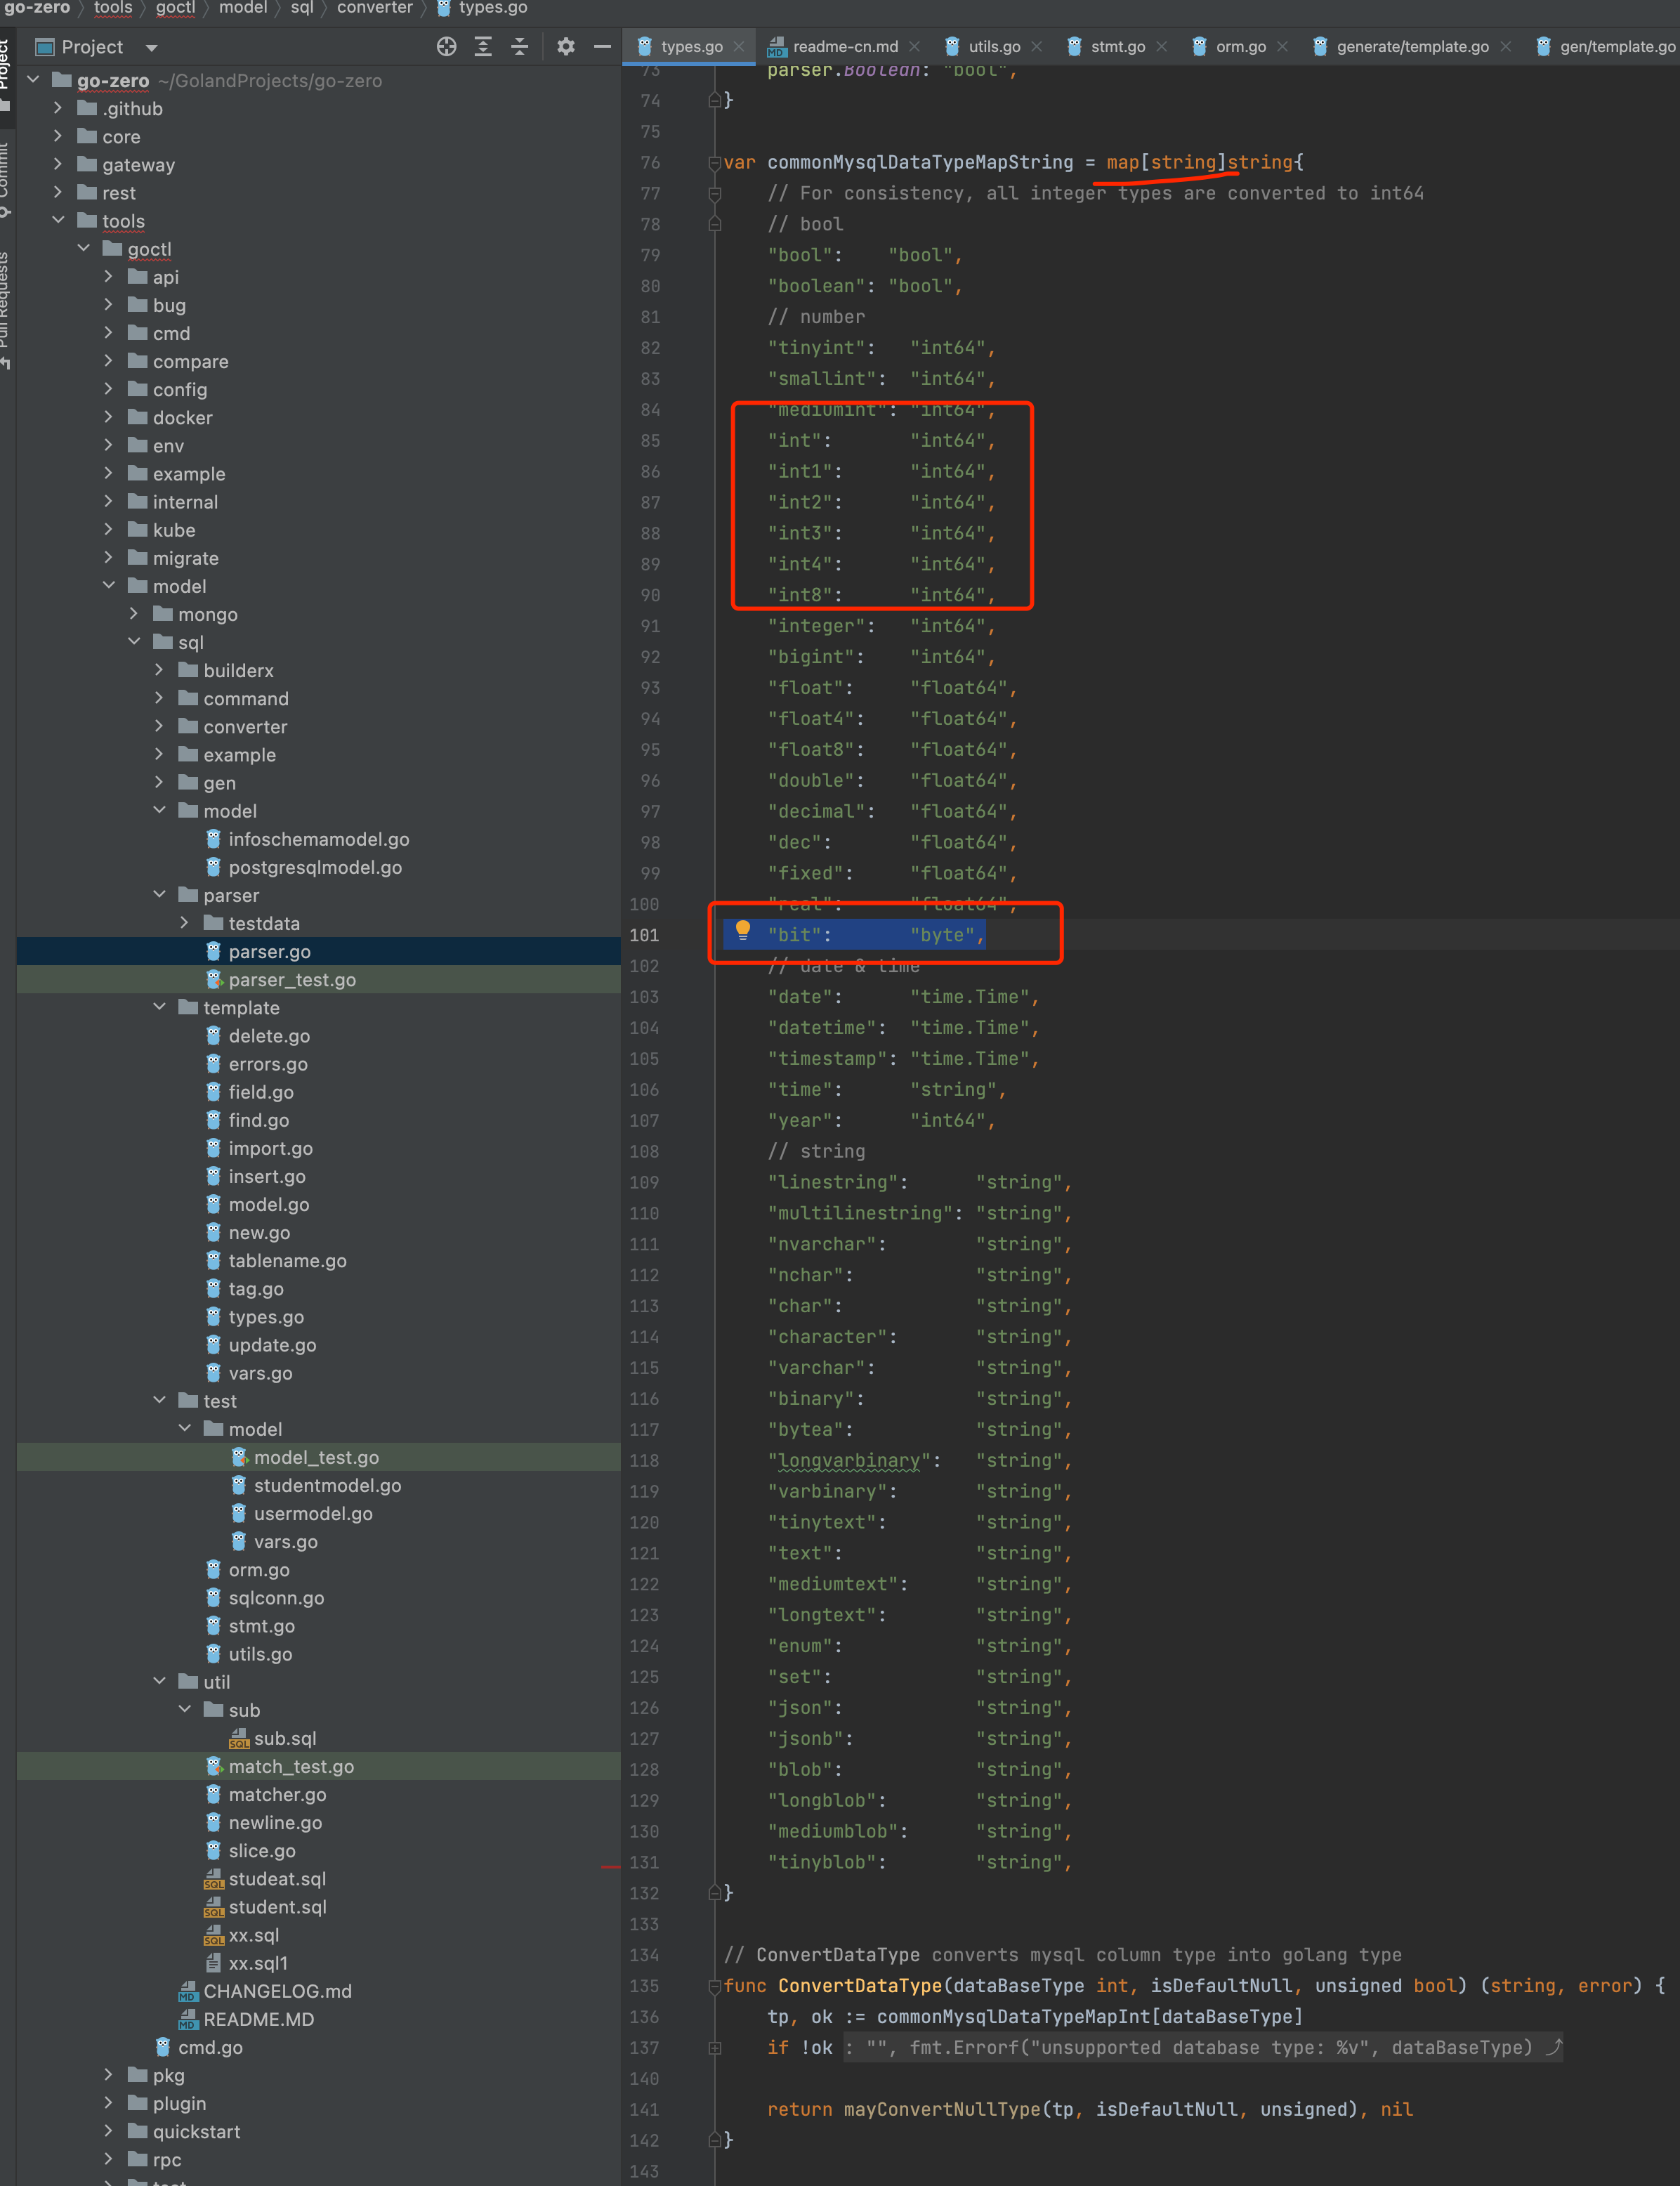Fold the ConvertDataType function at gutter

(x=715, y=1986)
